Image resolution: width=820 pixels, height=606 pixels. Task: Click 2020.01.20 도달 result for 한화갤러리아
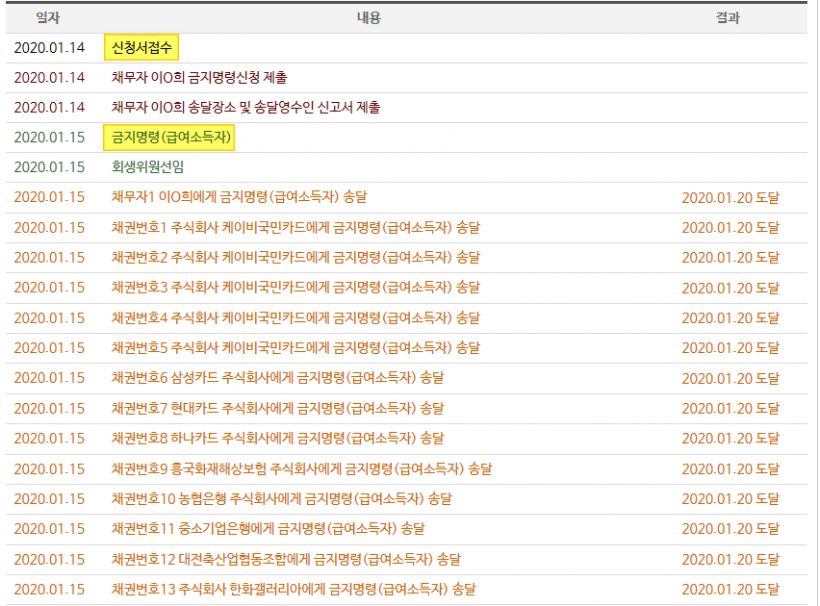click(x=731, y=589)
